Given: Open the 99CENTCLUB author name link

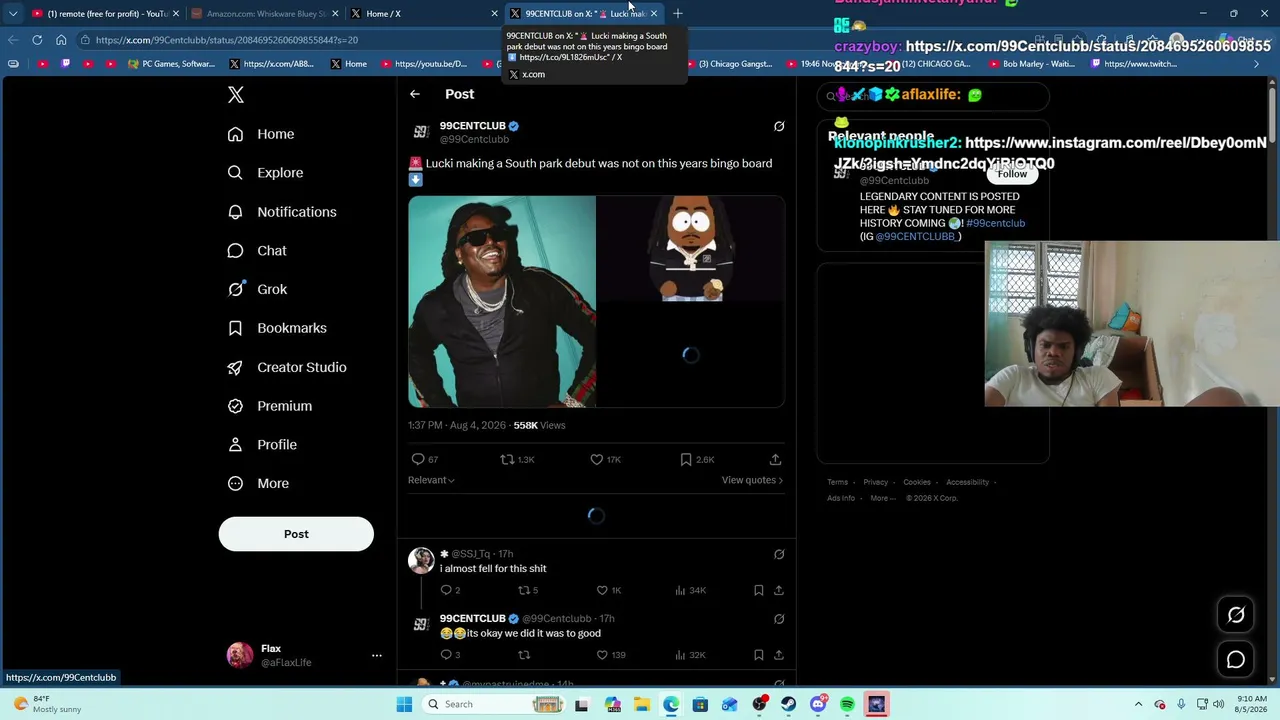Looking at the screenshot, I should point(473,126).
